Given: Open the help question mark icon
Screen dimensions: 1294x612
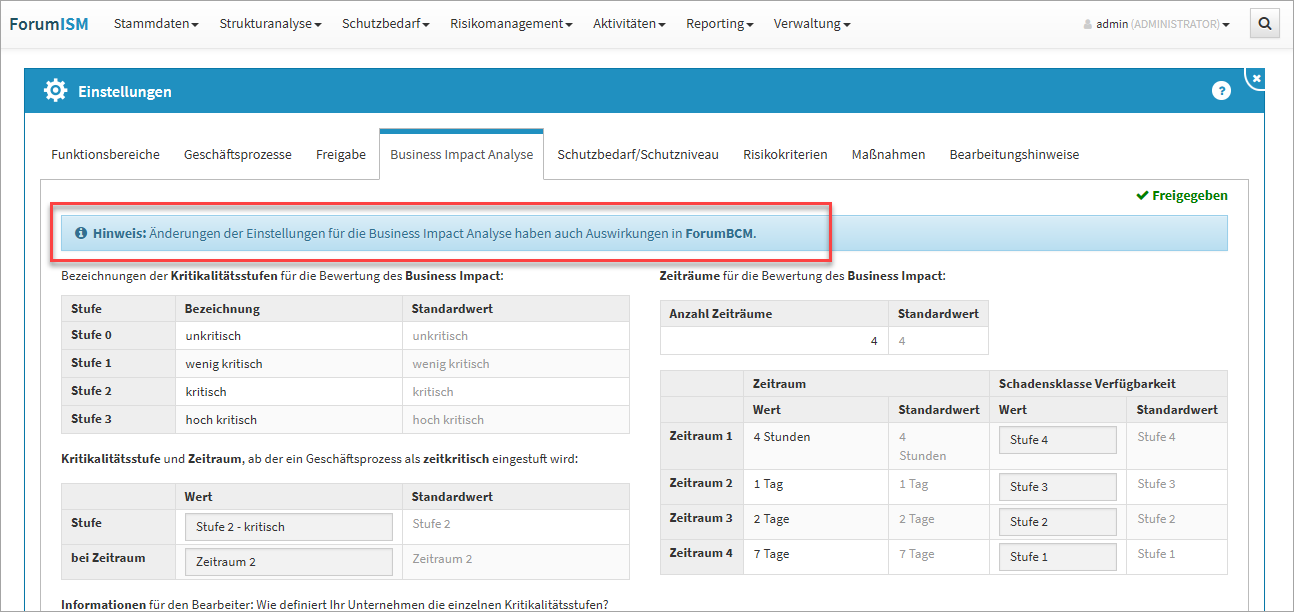Looking at the screenshot, I should point(1221,91).
